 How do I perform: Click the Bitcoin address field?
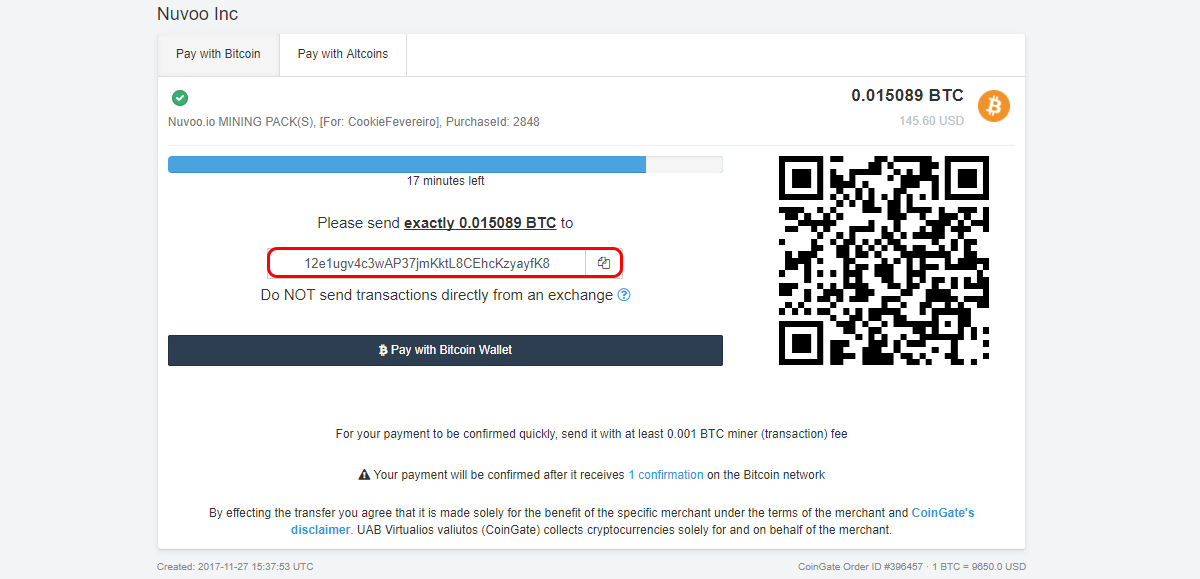[427, 263]
